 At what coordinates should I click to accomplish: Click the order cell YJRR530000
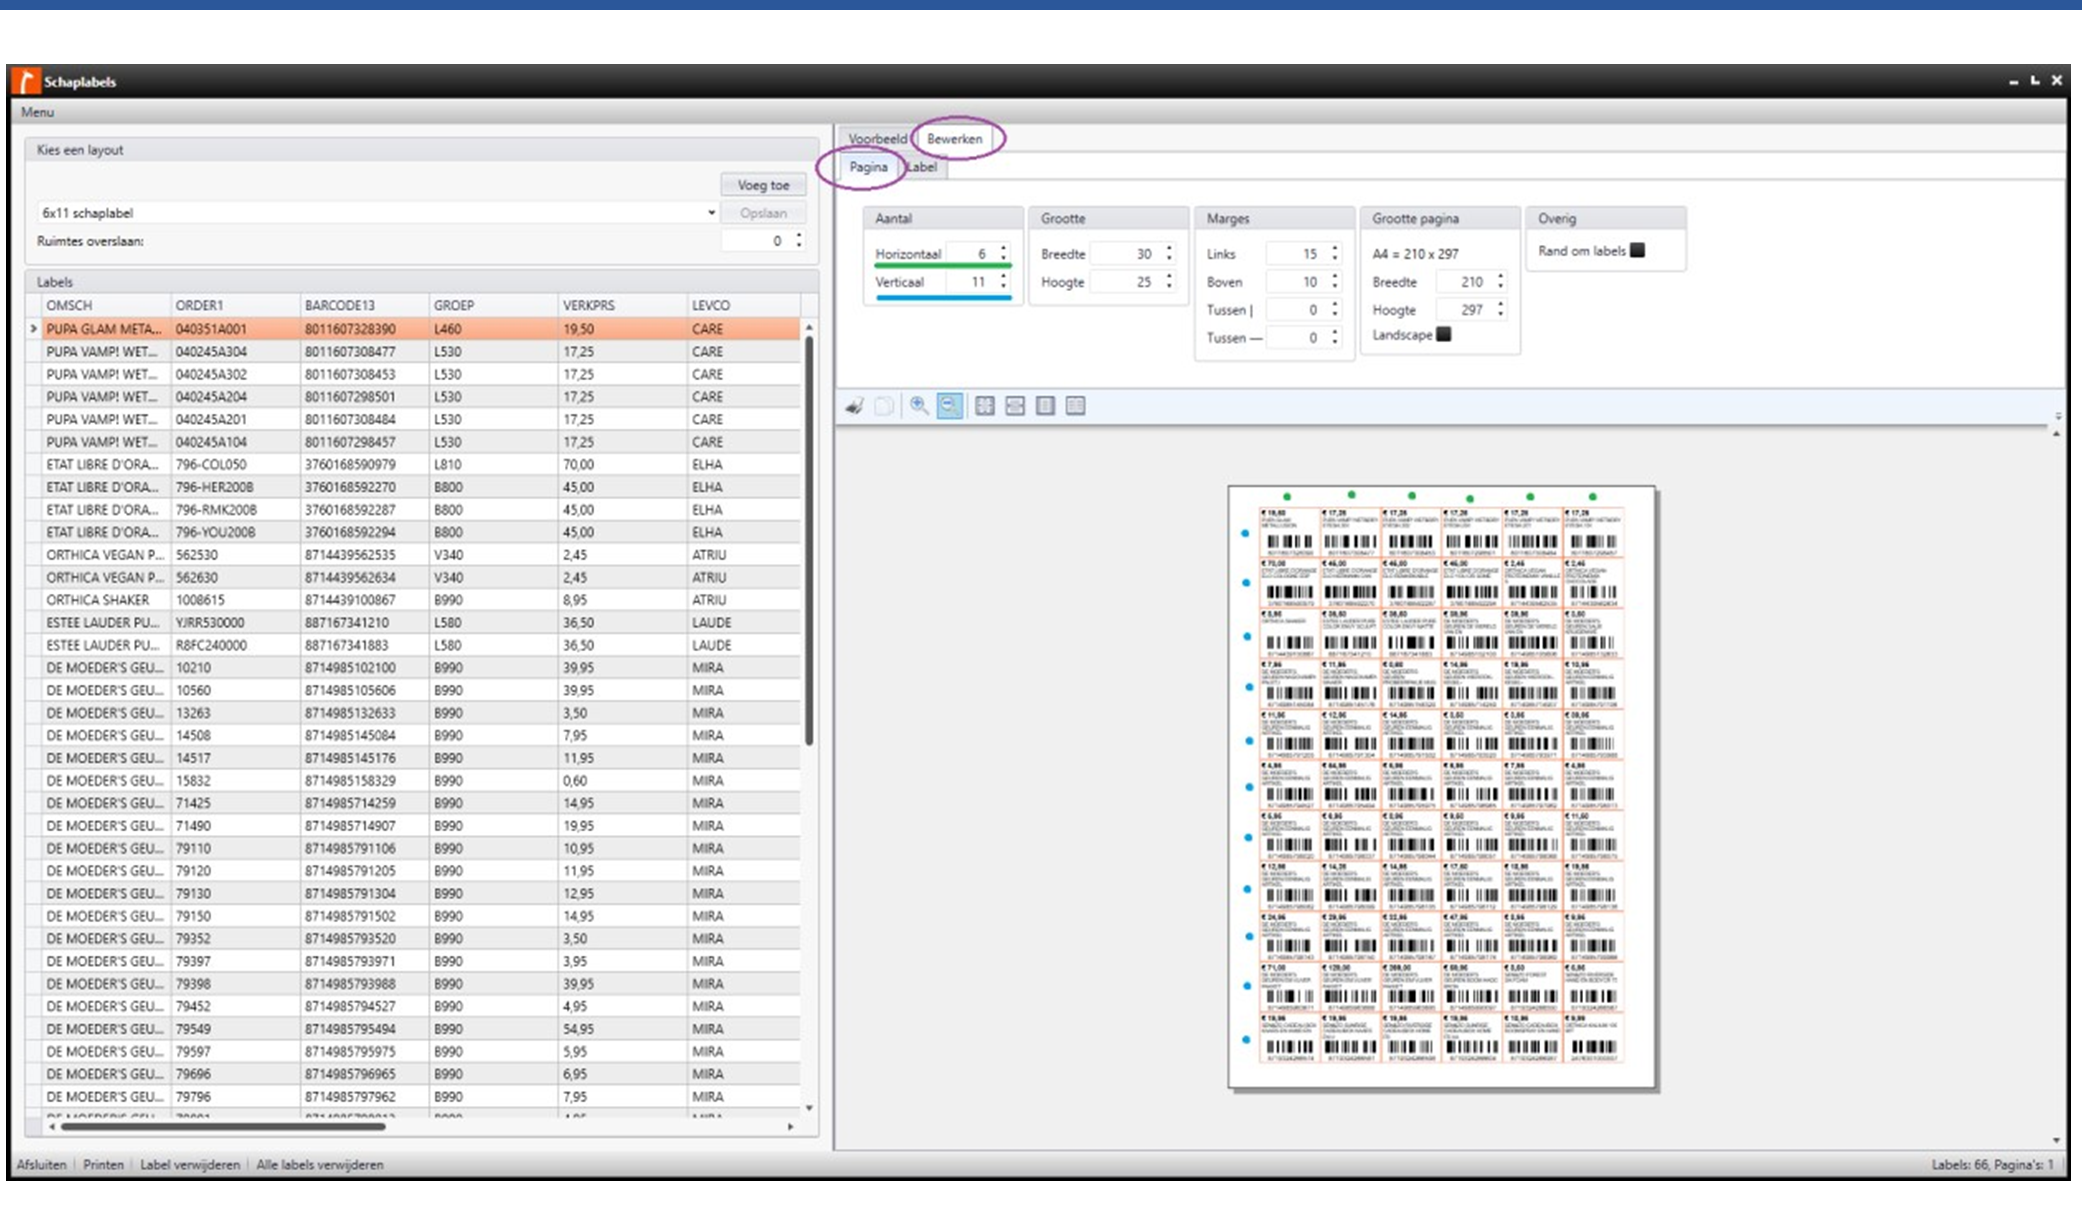coord(236,623)
